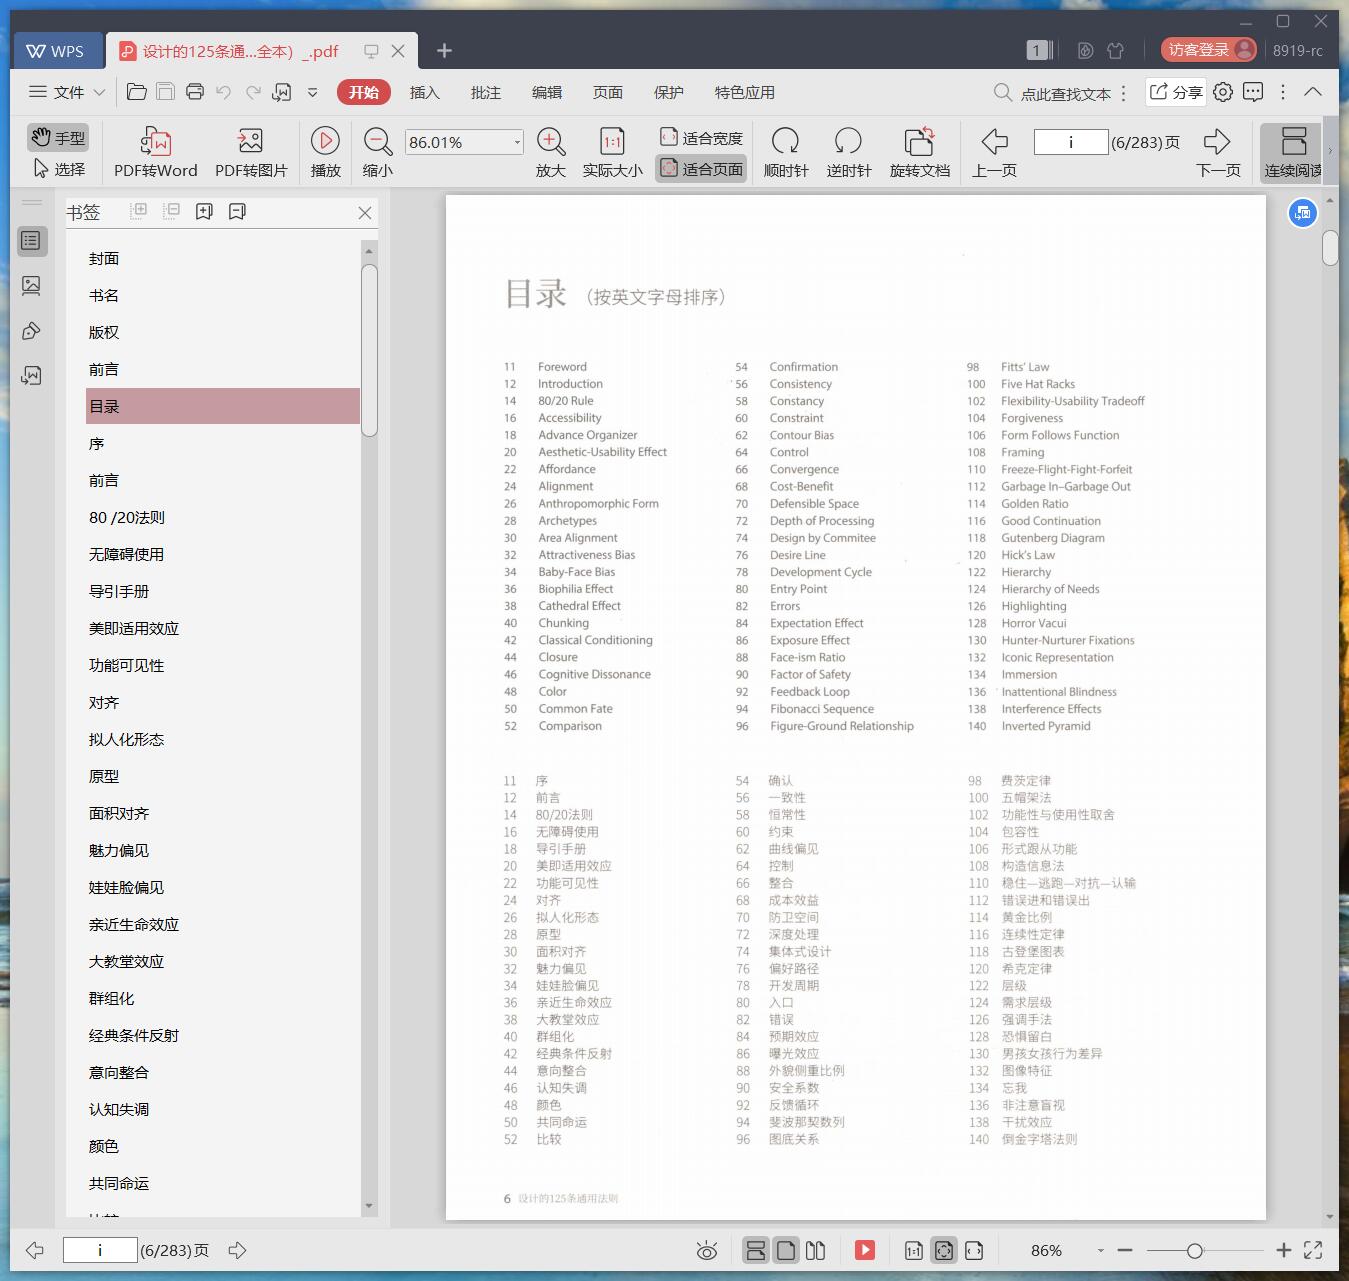
Task: Undo the last action
Action: pos(224,92)
